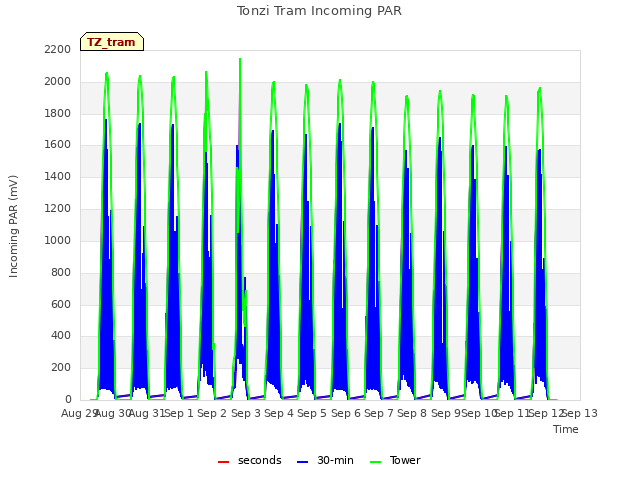640x480 pixels.
Task: Click the TZ_tram label box
Action: [x=112, y=42]
